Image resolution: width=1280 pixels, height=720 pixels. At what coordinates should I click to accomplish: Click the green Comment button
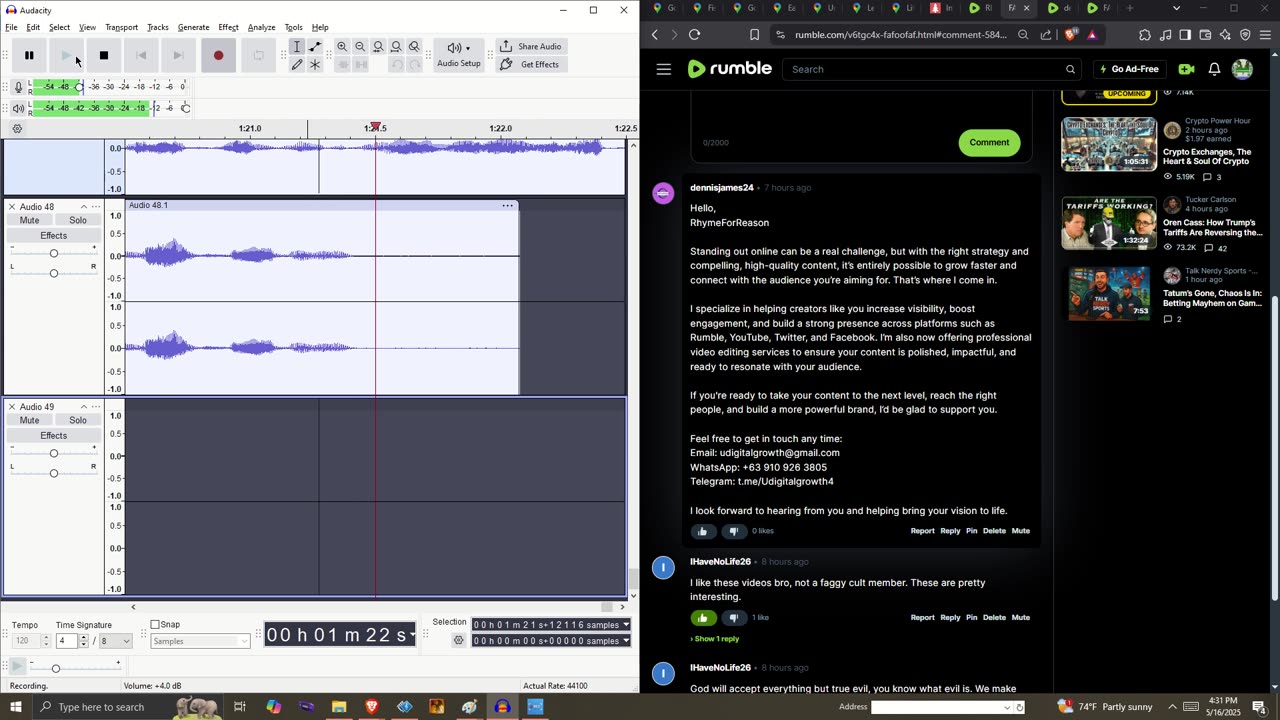click(989, 142)
